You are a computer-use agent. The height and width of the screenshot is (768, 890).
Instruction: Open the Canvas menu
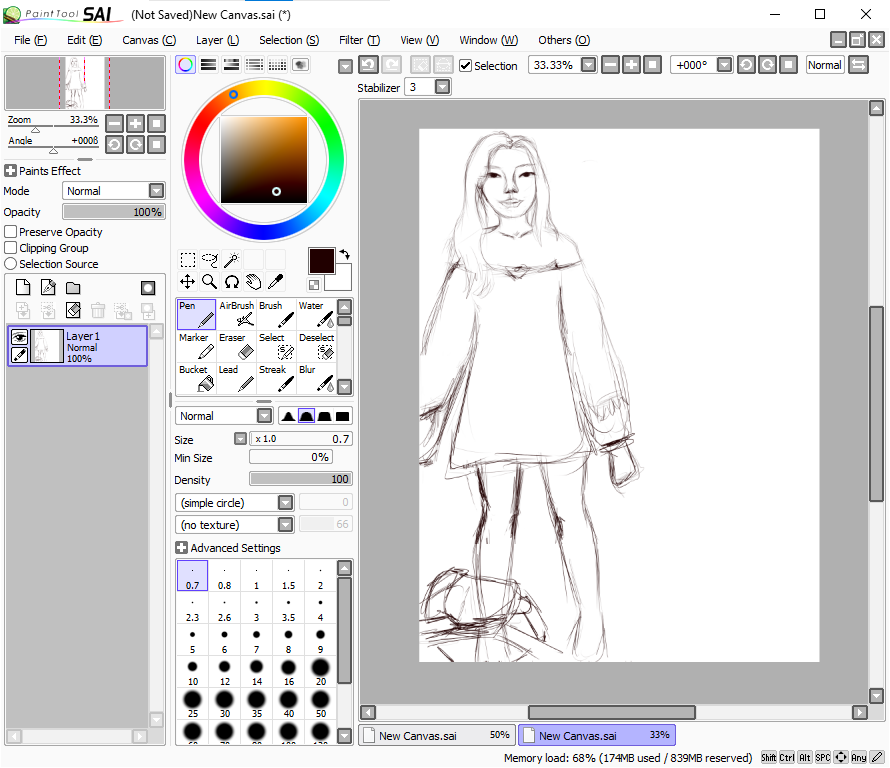point(149,40)
